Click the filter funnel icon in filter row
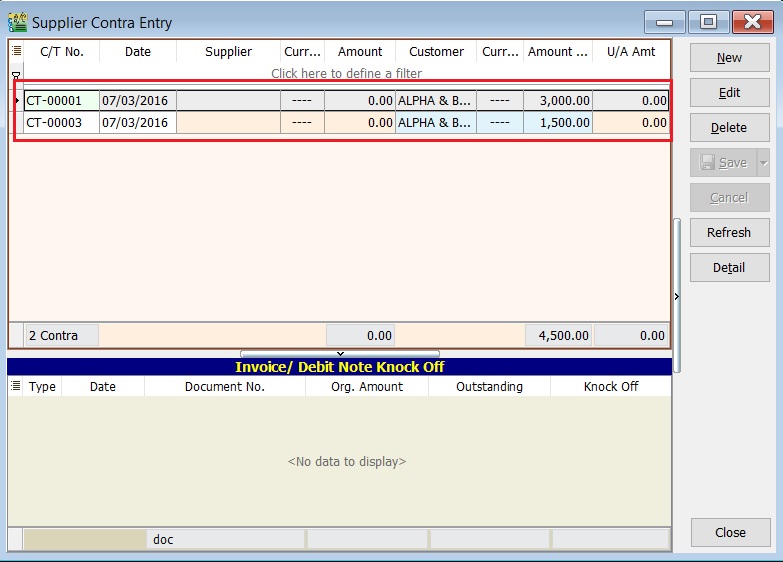The image size is (783, 562). point(15,75)
